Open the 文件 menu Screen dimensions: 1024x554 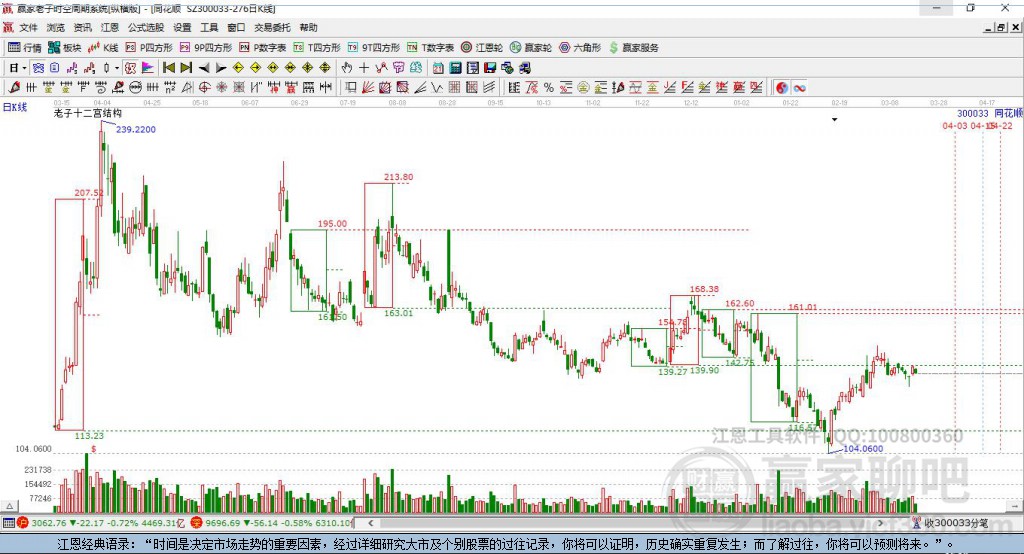(x=28, y=27)
